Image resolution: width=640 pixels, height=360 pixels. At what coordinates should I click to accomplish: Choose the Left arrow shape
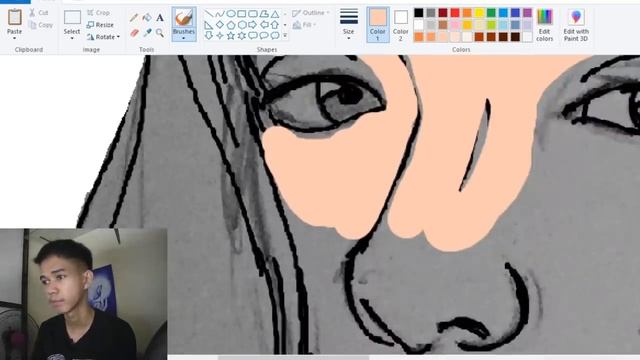pos(264,25)
